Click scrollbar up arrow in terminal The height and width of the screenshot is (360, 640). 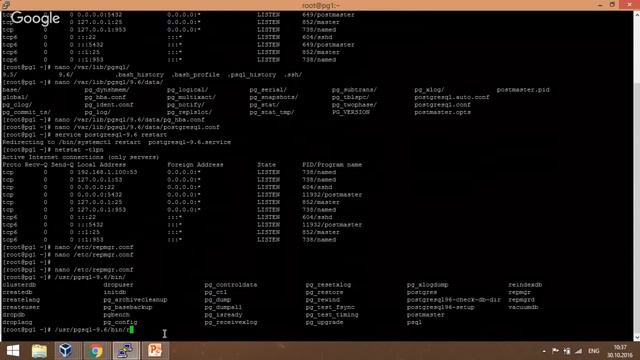click(636, 14)
